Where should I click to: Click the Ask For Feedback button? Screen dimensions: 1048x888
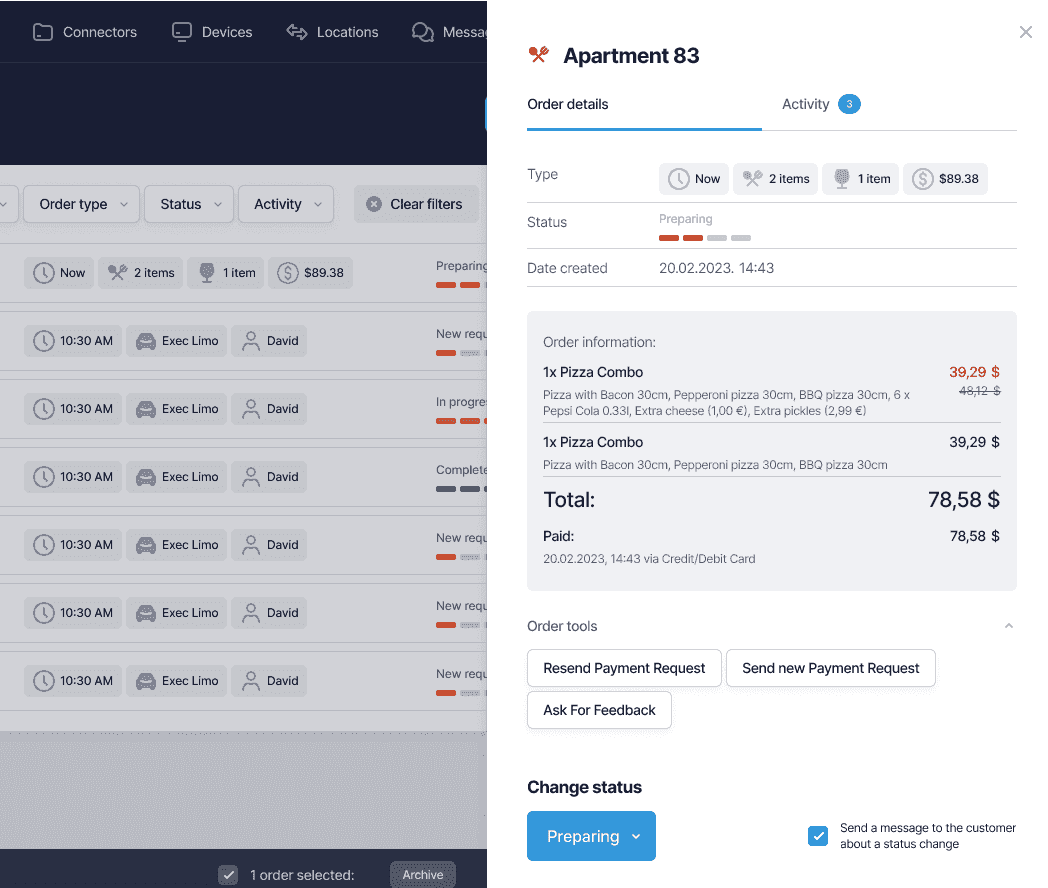[x=599, y=710]
